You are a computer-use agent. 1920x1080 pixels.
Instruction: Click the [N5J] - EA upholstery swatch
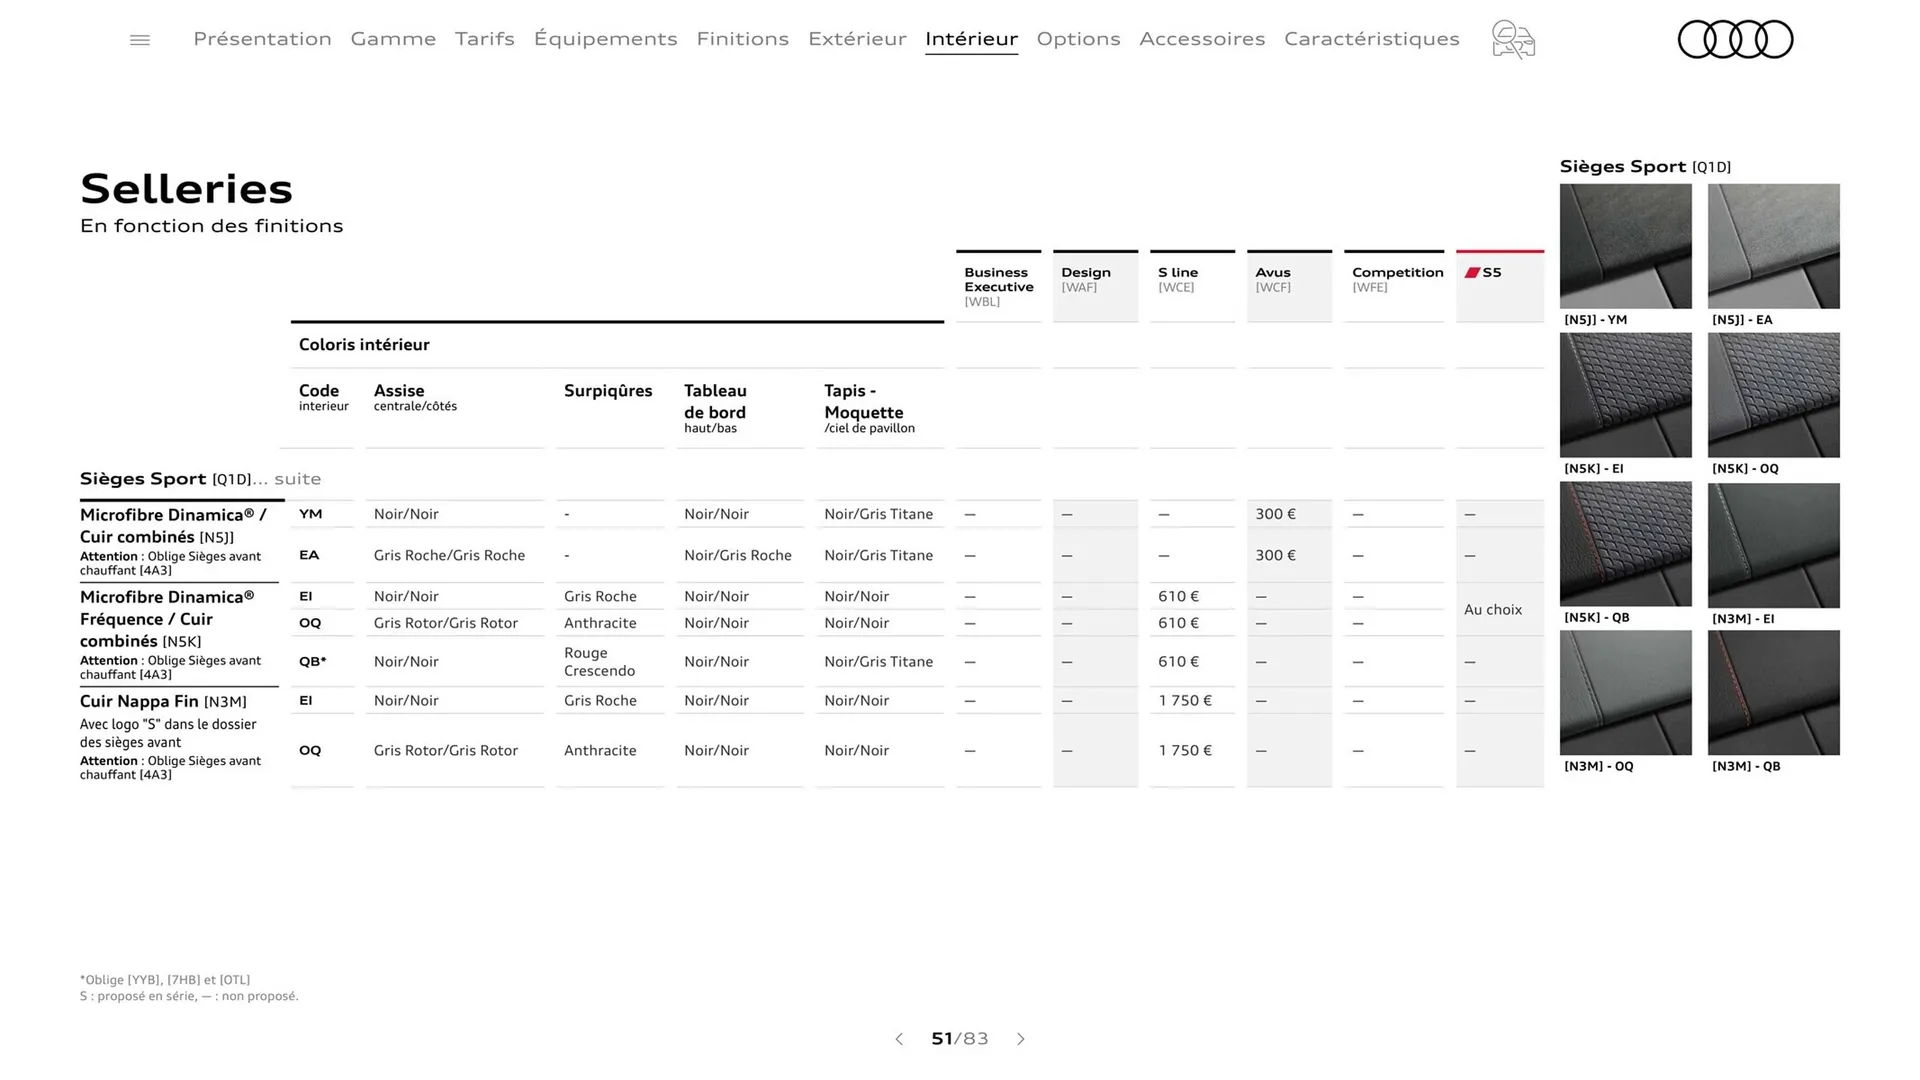tap(1774, 246)
